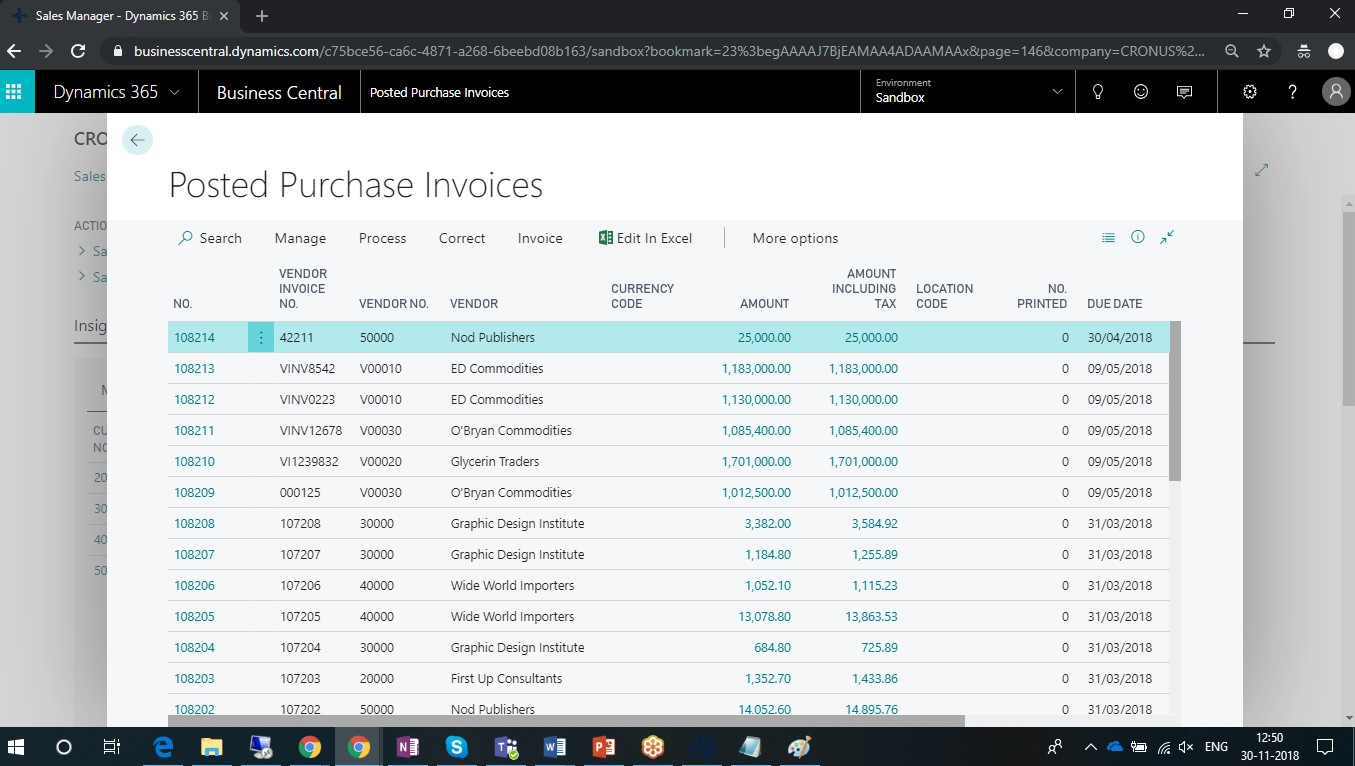
Task: Bookmark this page with the star icon
Action: pyautogui.click(x=1264, y=51)
